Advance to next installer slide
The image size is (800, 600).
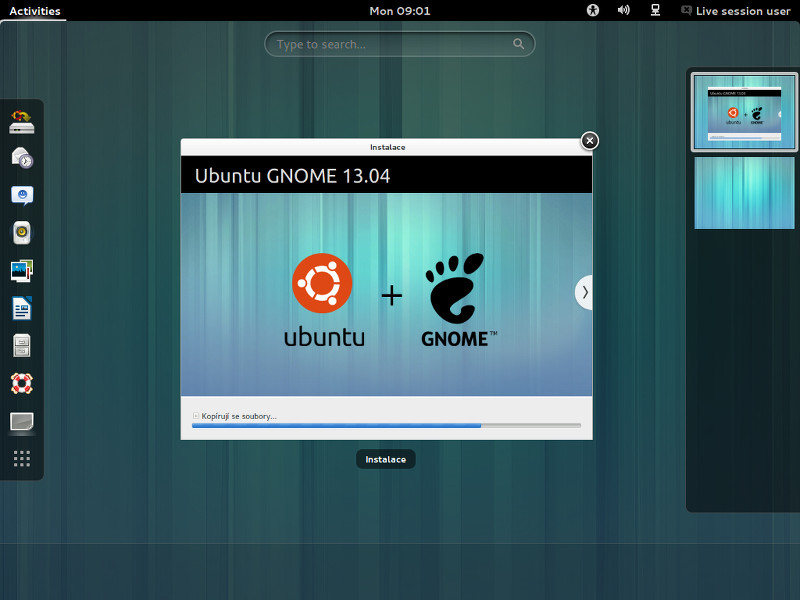click(x=584, y=292)
